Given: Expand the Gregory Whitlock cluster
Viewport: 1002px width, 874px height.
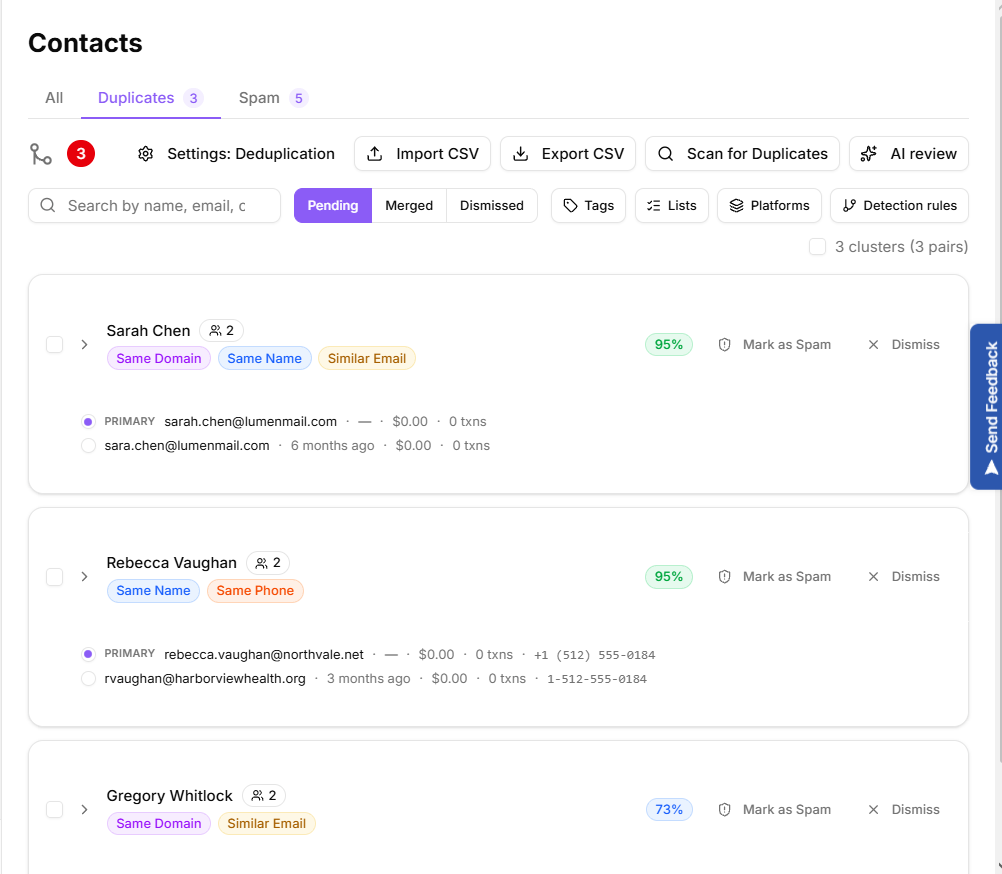Looking at the screenshot, I should coord(84,810).
